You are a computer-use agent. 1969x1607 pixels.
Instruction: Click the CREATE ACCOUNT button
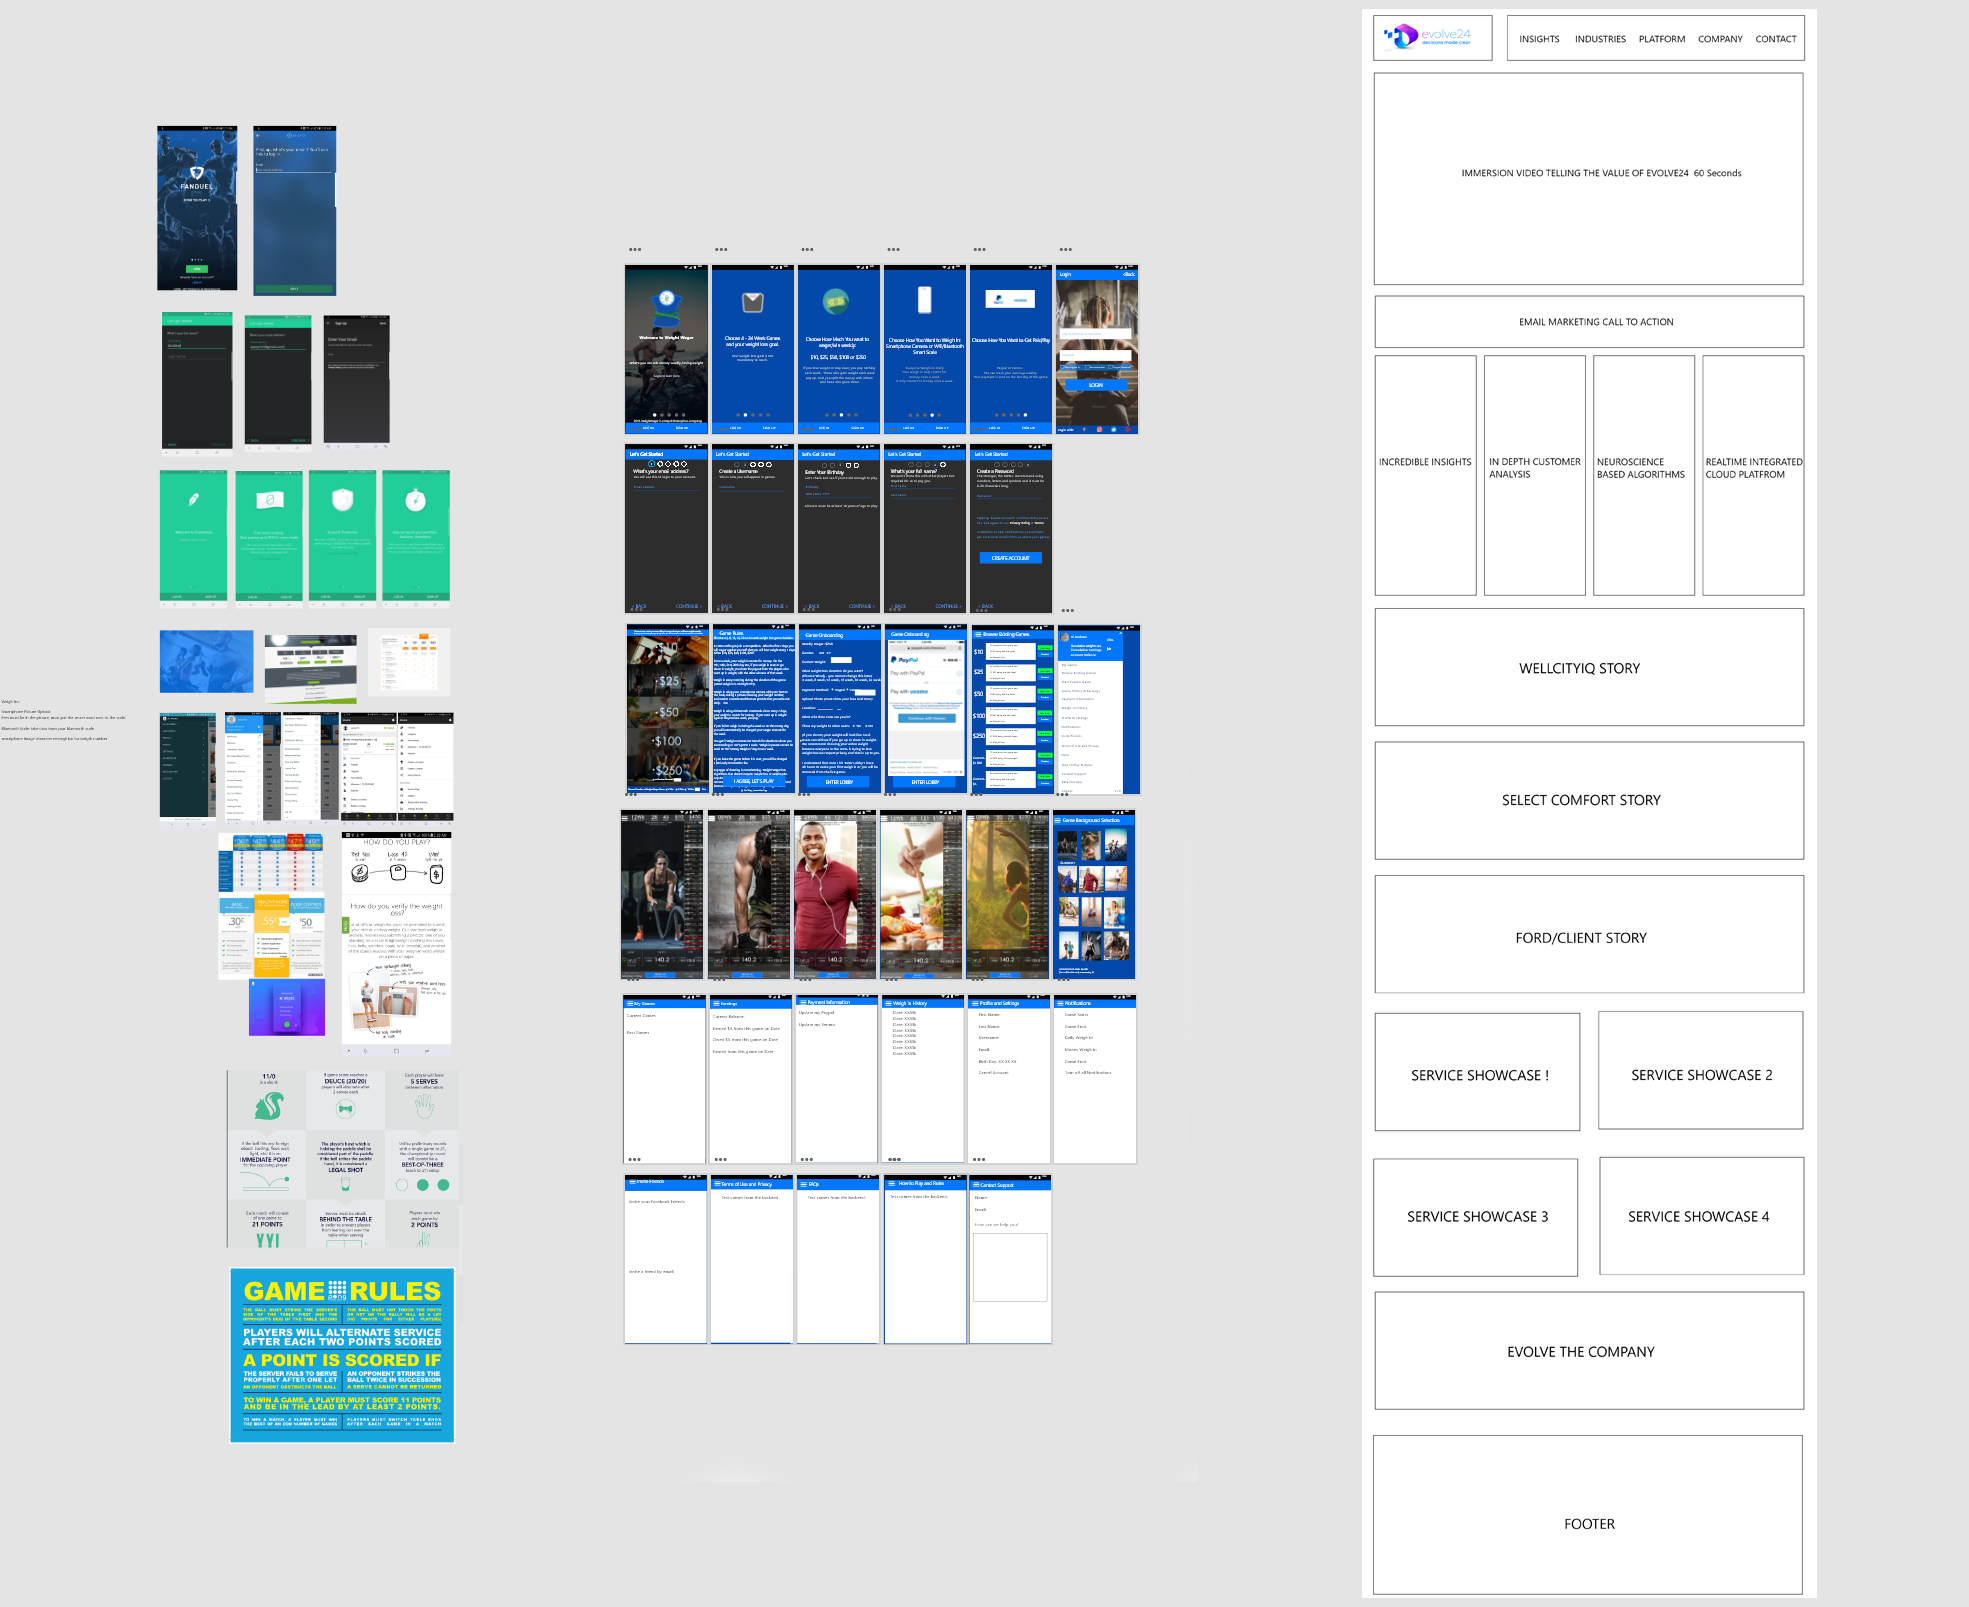click(1010, 558)
